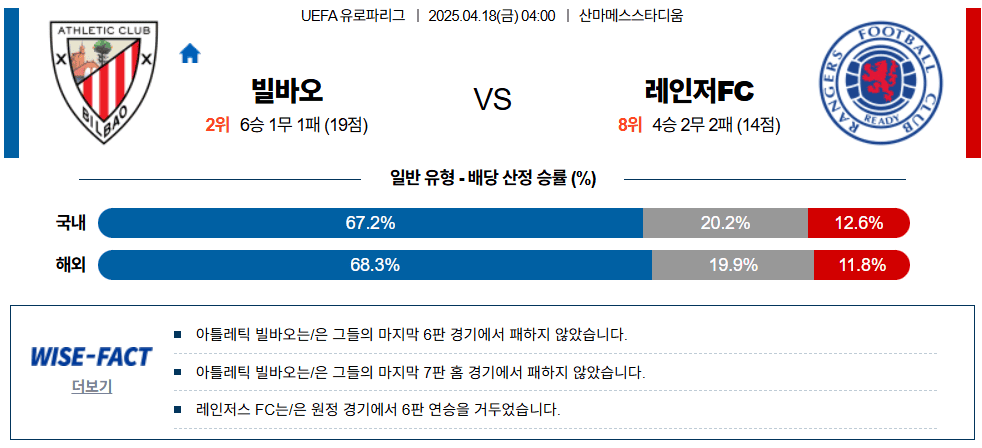This screenshot has height=448, width=982.
Task: Open the 더보기 link
Action: click(x=92, y=386)
